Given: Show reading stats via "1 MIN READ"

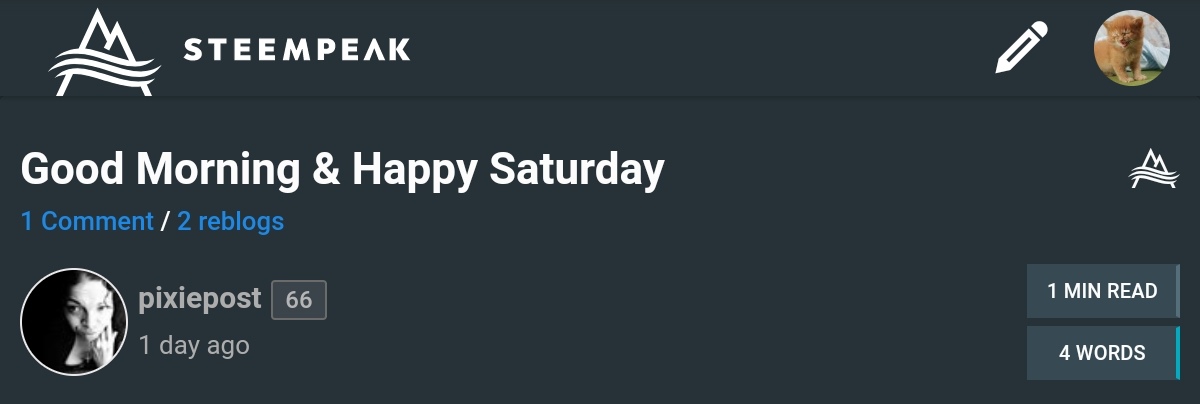Looking at the screenshot, I should [1102, 292].
